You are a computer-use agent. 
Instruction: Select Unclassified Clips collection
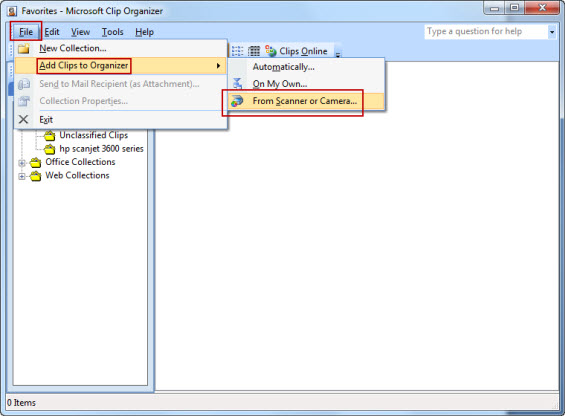coord(94,135)
